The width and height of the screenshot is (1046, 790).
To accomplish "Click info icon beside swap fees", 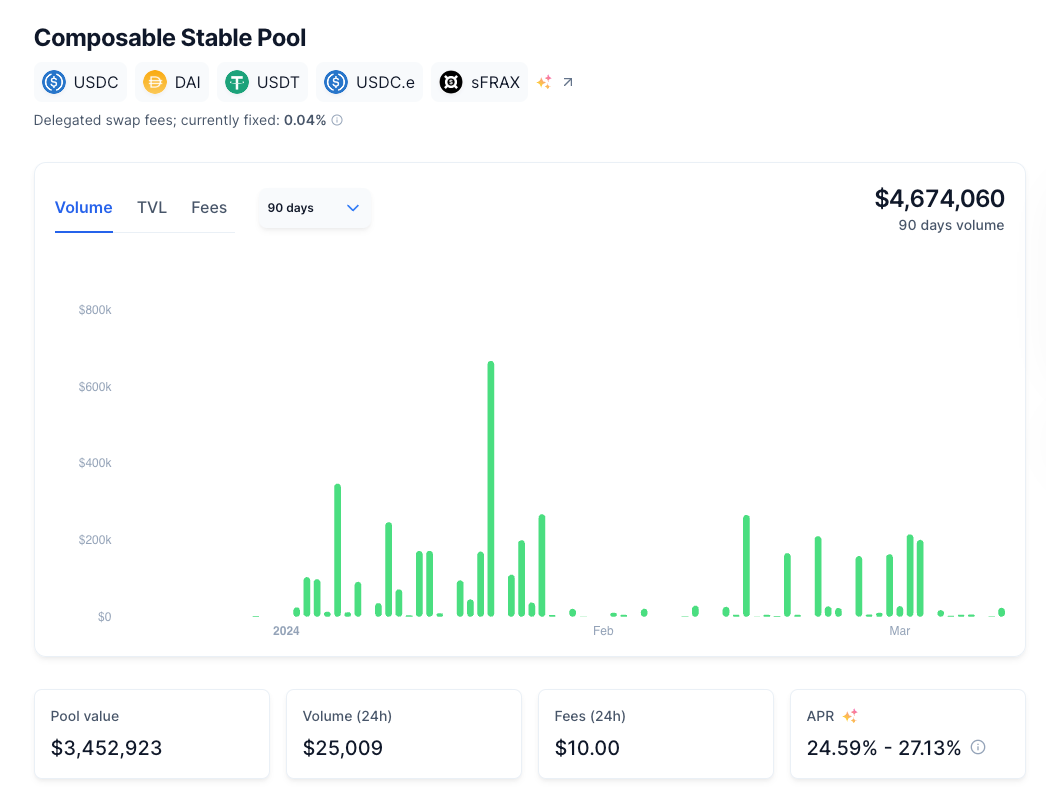I will click(x=337, y=120).
